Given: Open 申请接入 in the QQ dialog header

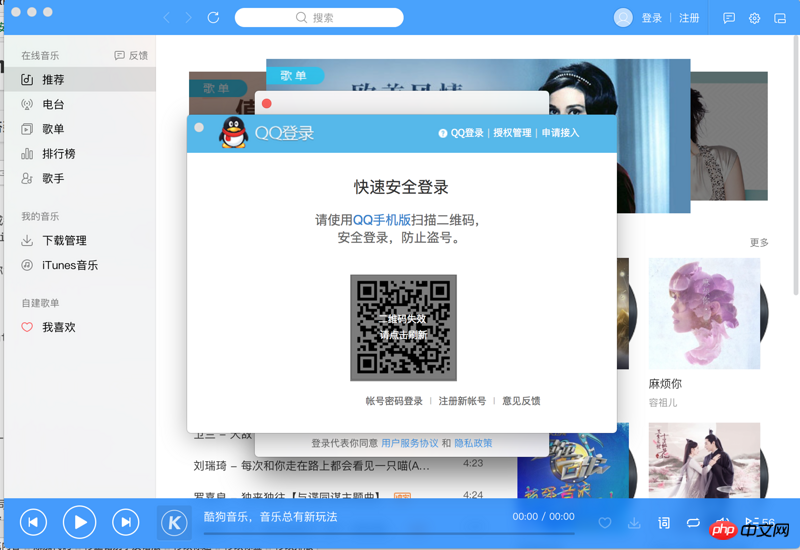Looking at the screenshot, I should 560,133.
